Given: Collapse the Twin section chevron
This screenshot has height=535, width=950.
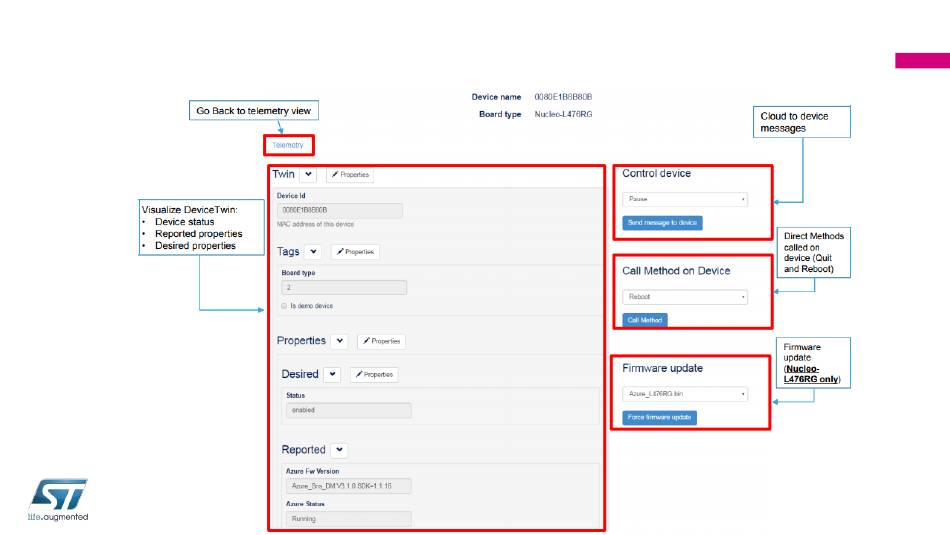Looking at the screenshot, I should tap(308, 174).
